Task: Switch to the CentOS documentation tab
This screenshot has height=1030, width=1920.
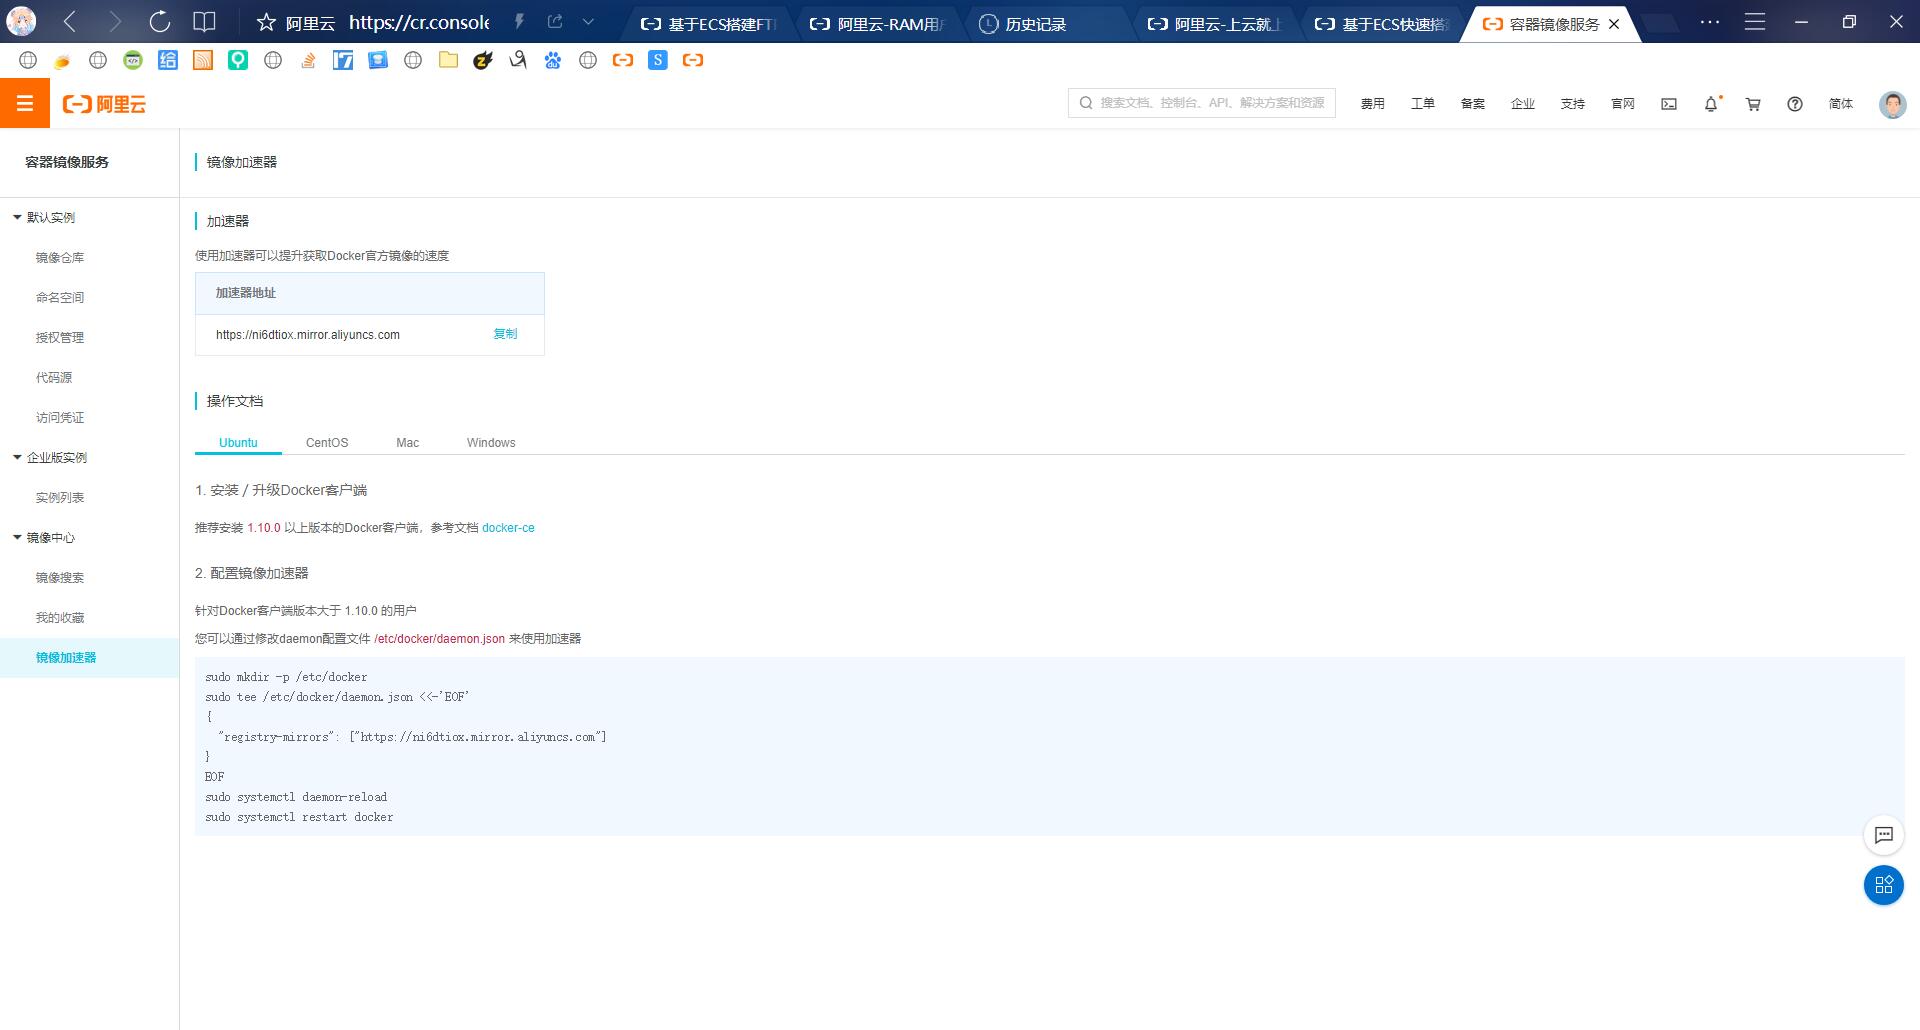Action: pos(327,442)
